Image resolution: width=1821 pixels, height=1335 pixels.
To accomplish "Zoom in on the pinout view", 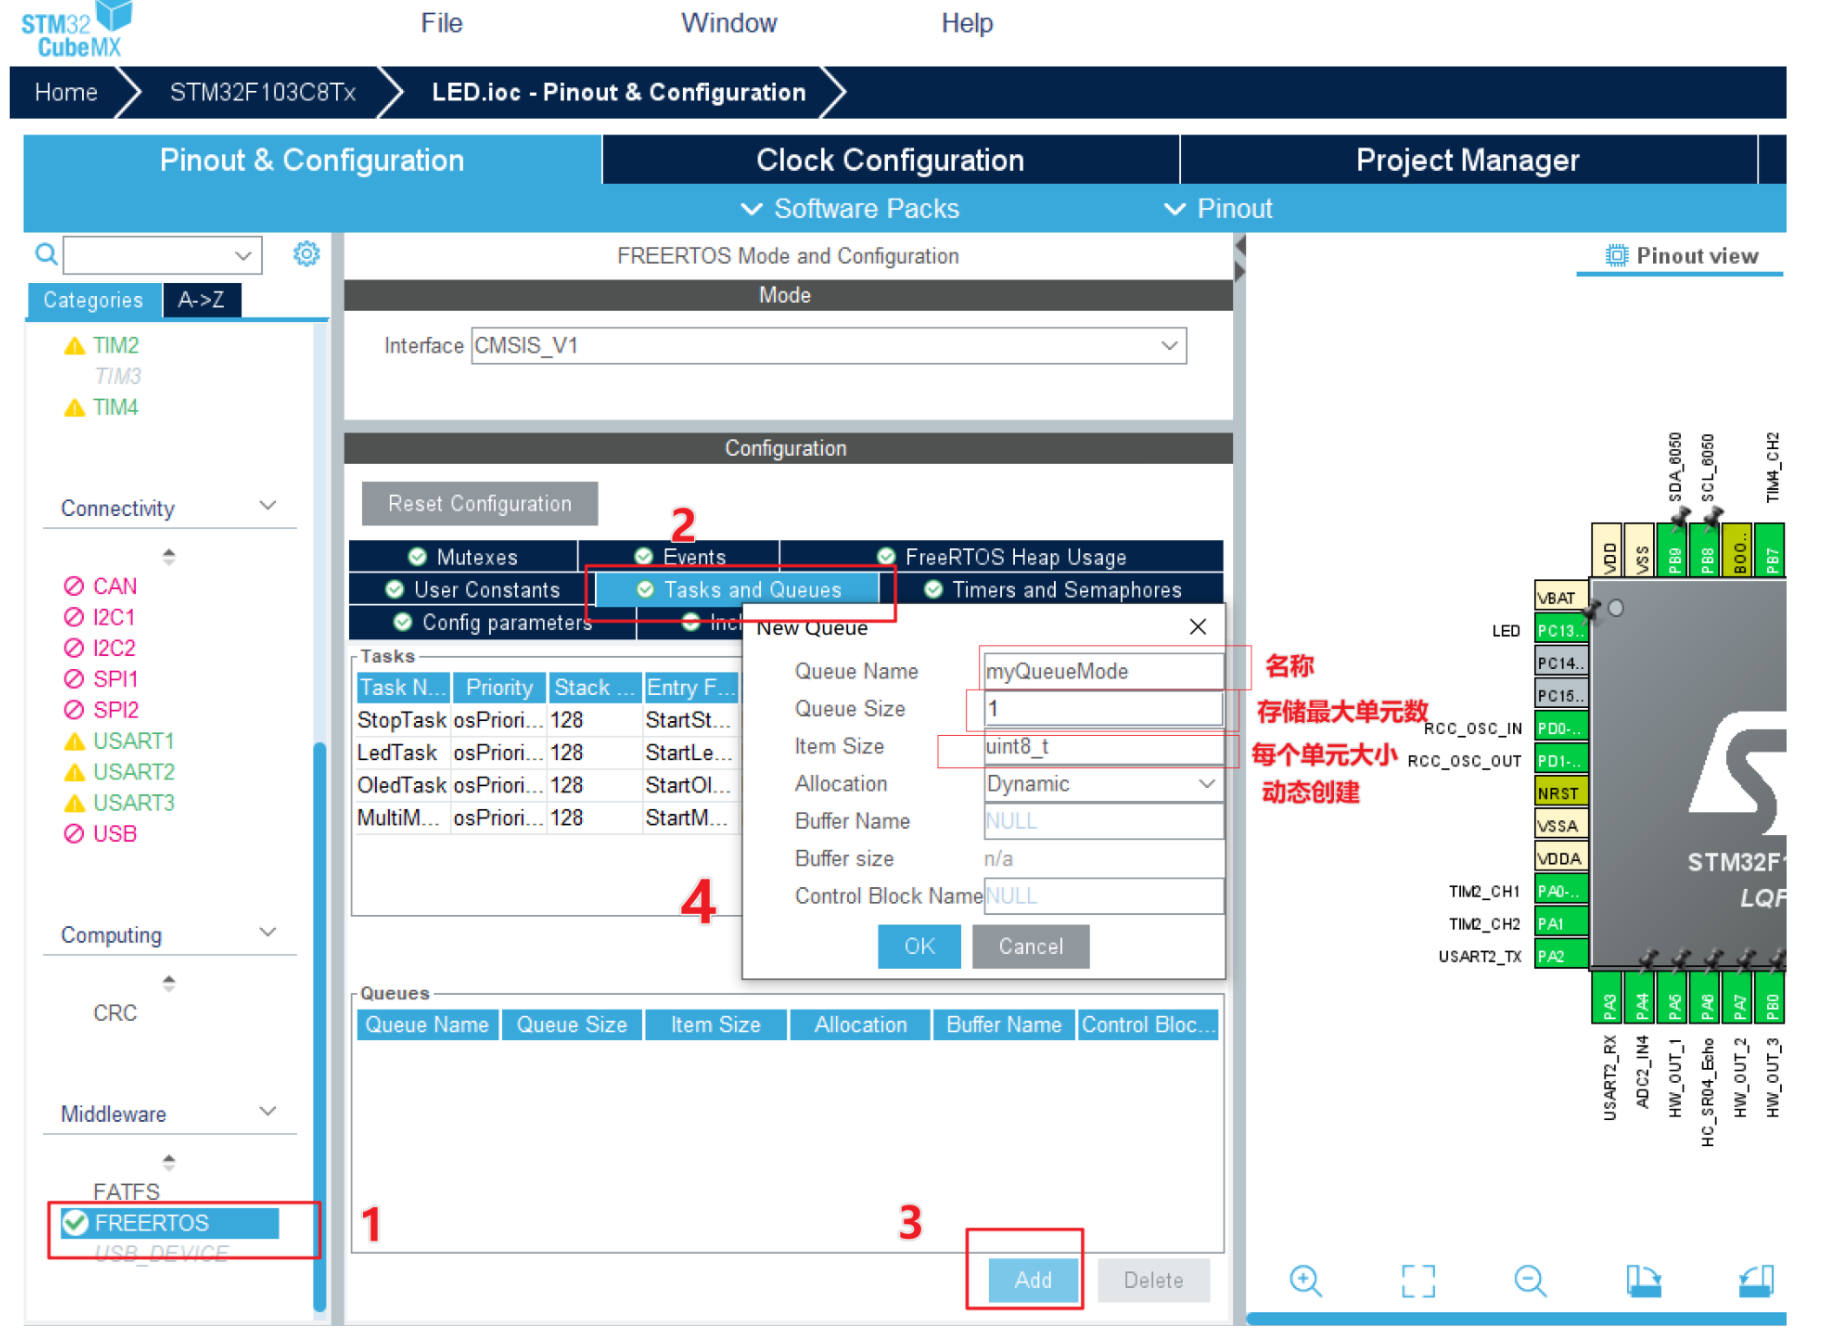I will click(x=1306, y=1280).
